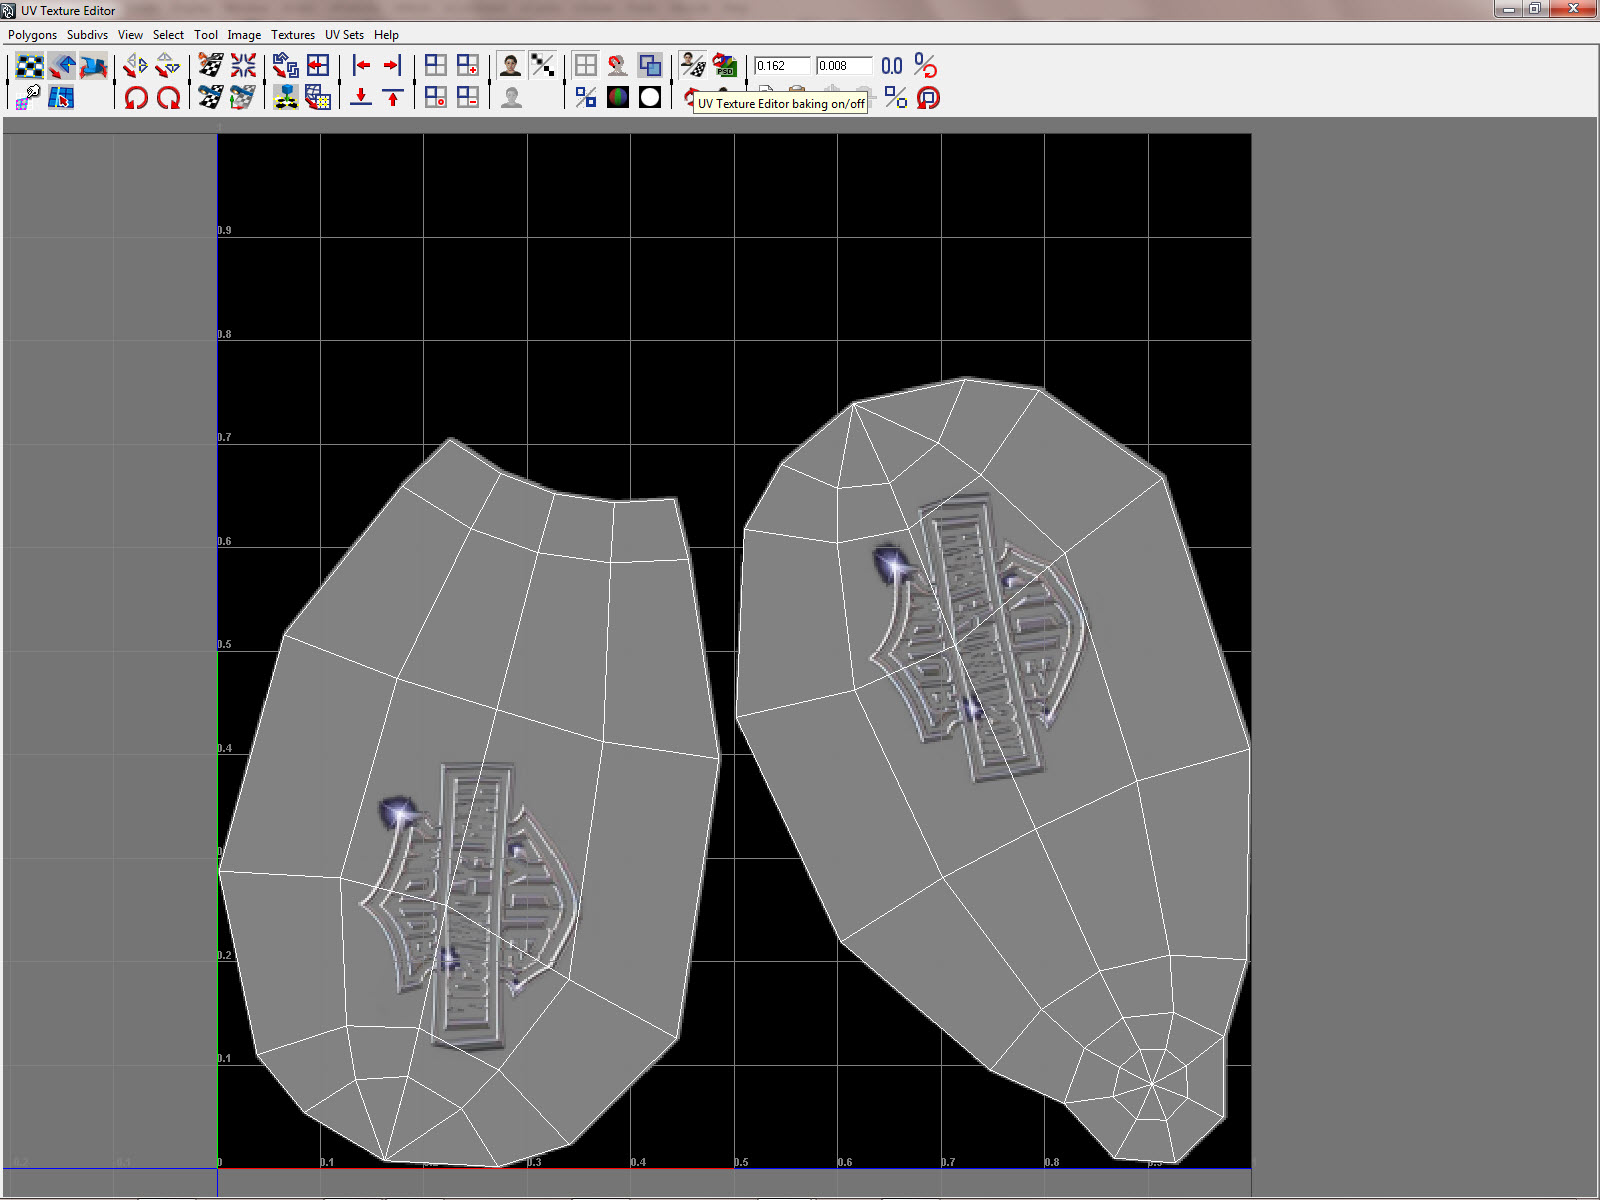The width and height of the screenshot is (1600, 1200).
Task: Click Display RGB channels sphere icon
Action: point(618,98)
